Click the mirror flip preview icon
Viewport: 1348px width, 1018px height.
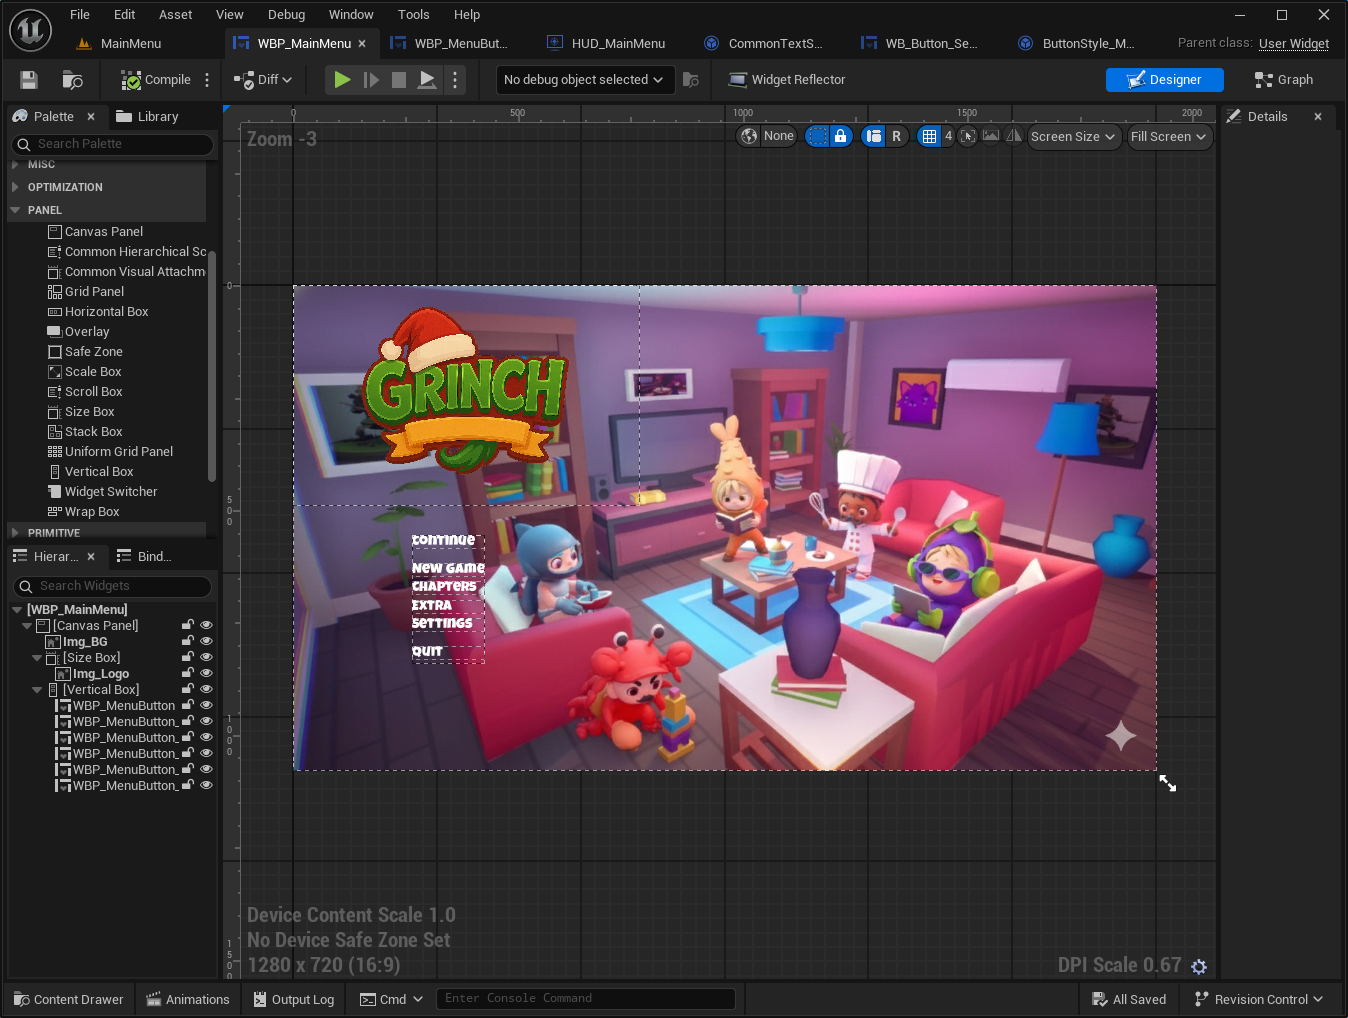(x=1014, y=136)
